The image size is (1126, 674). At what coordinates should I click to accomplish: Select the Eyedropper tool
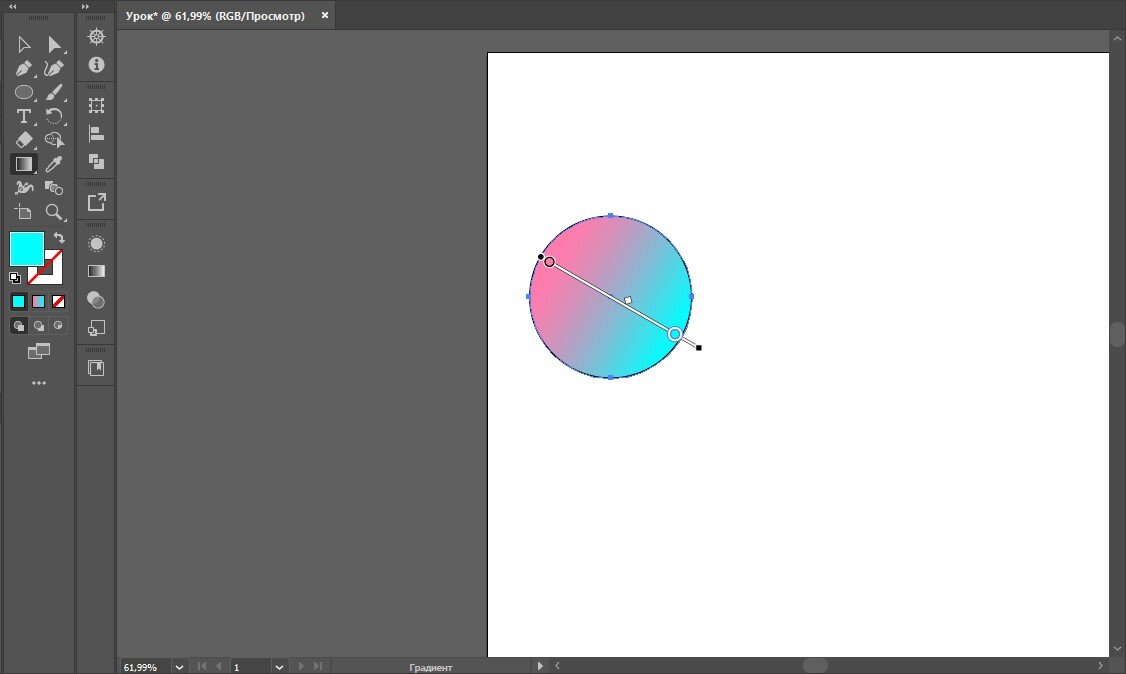(54, 164)
